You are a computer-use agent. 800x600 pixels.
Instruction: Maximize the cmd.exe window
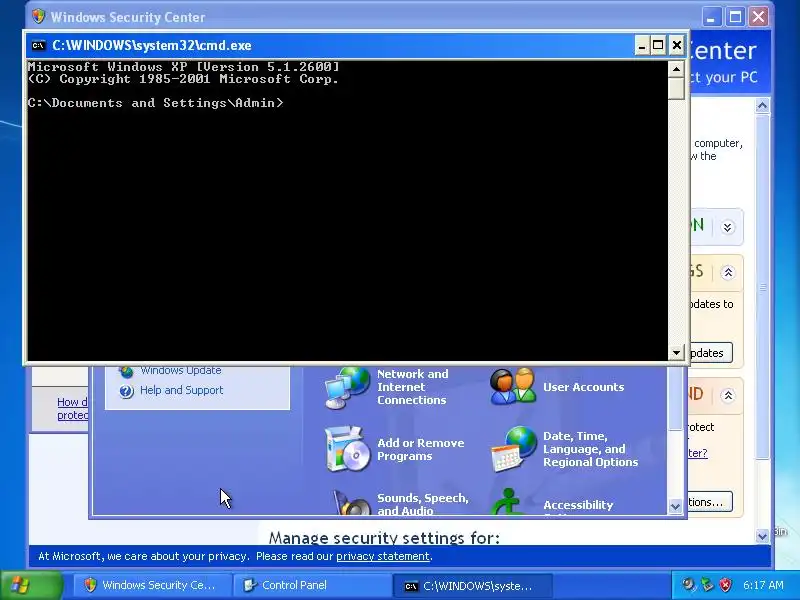coord(658,46)
